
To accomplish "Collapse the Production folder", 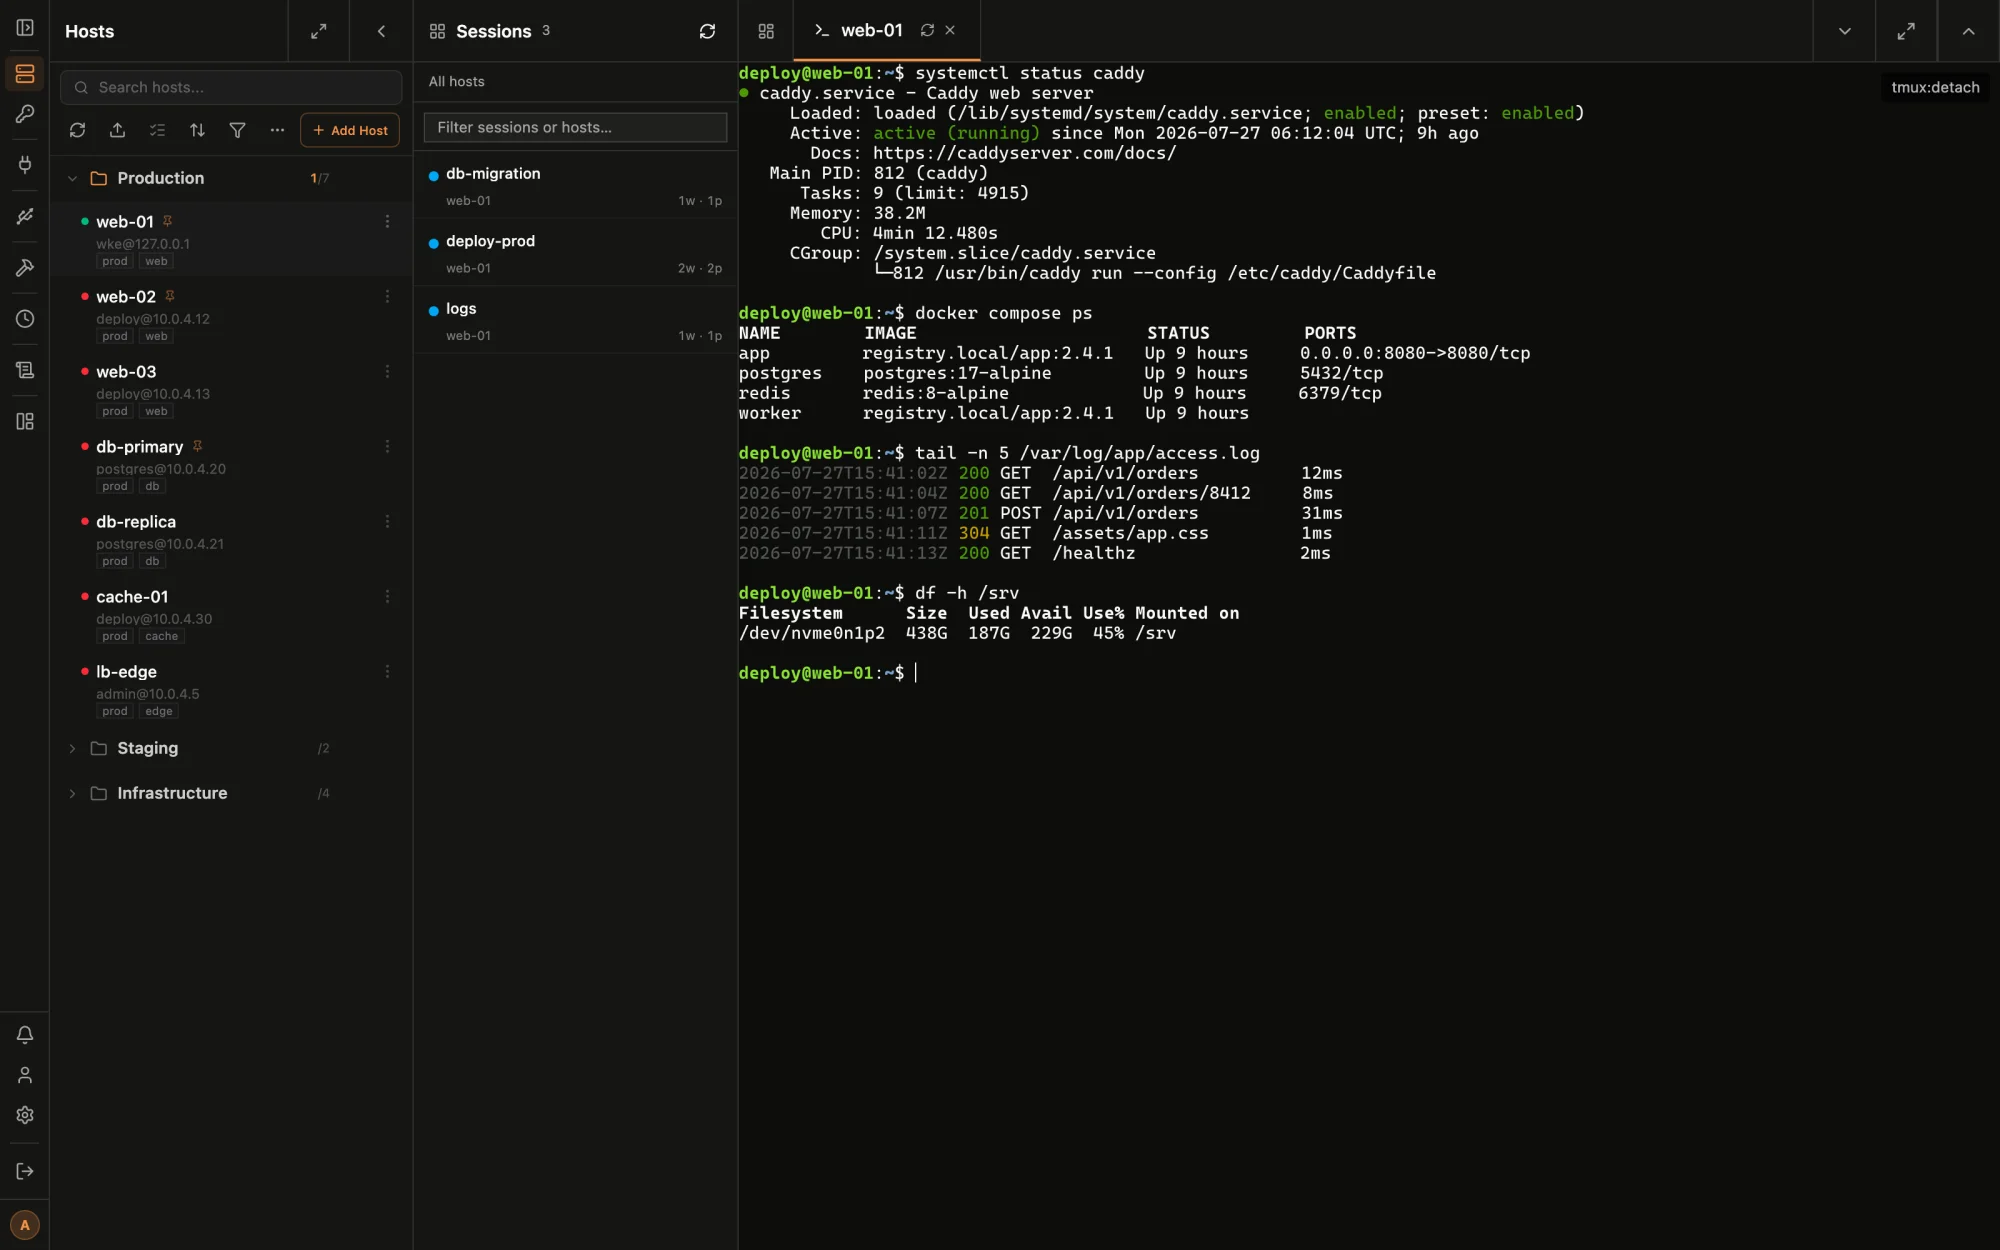I will [72, 178].
